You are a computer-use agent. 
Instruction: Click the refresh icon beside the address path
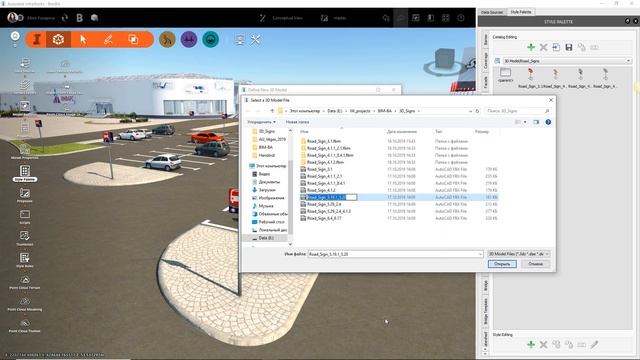pos(477,111)
